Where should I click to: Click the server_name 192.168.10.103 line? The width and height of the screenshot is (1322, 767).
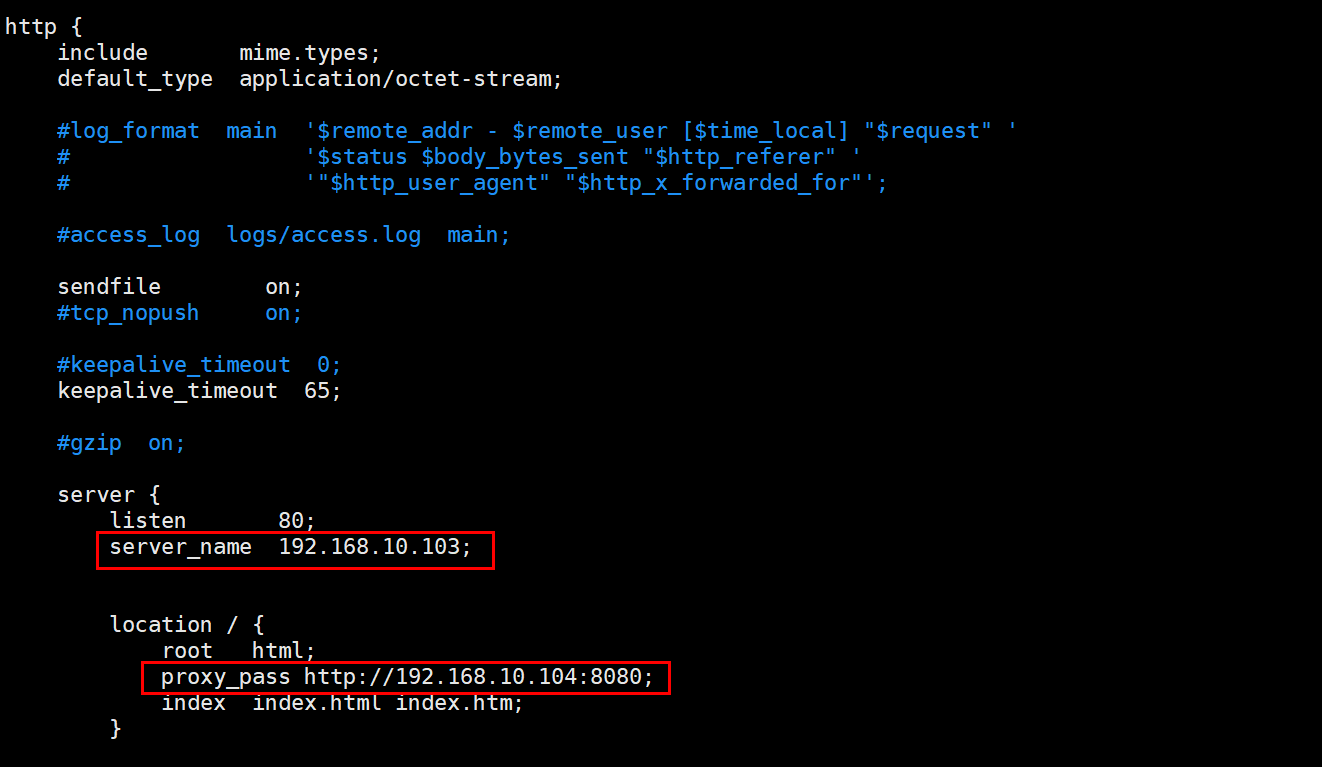(290, 547)
